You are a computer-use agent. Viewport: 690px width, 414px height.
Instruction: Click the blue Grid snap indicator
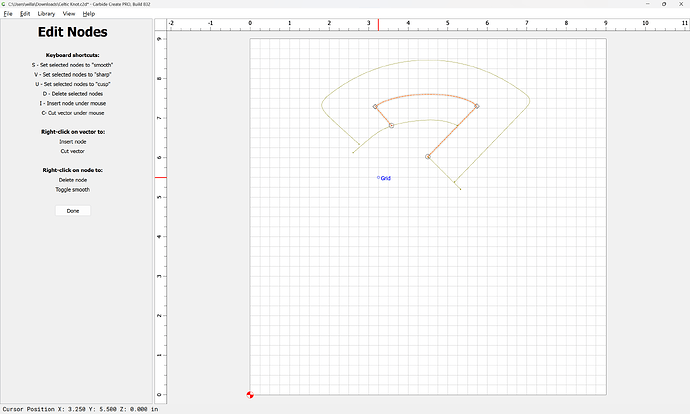pos(384,178)
